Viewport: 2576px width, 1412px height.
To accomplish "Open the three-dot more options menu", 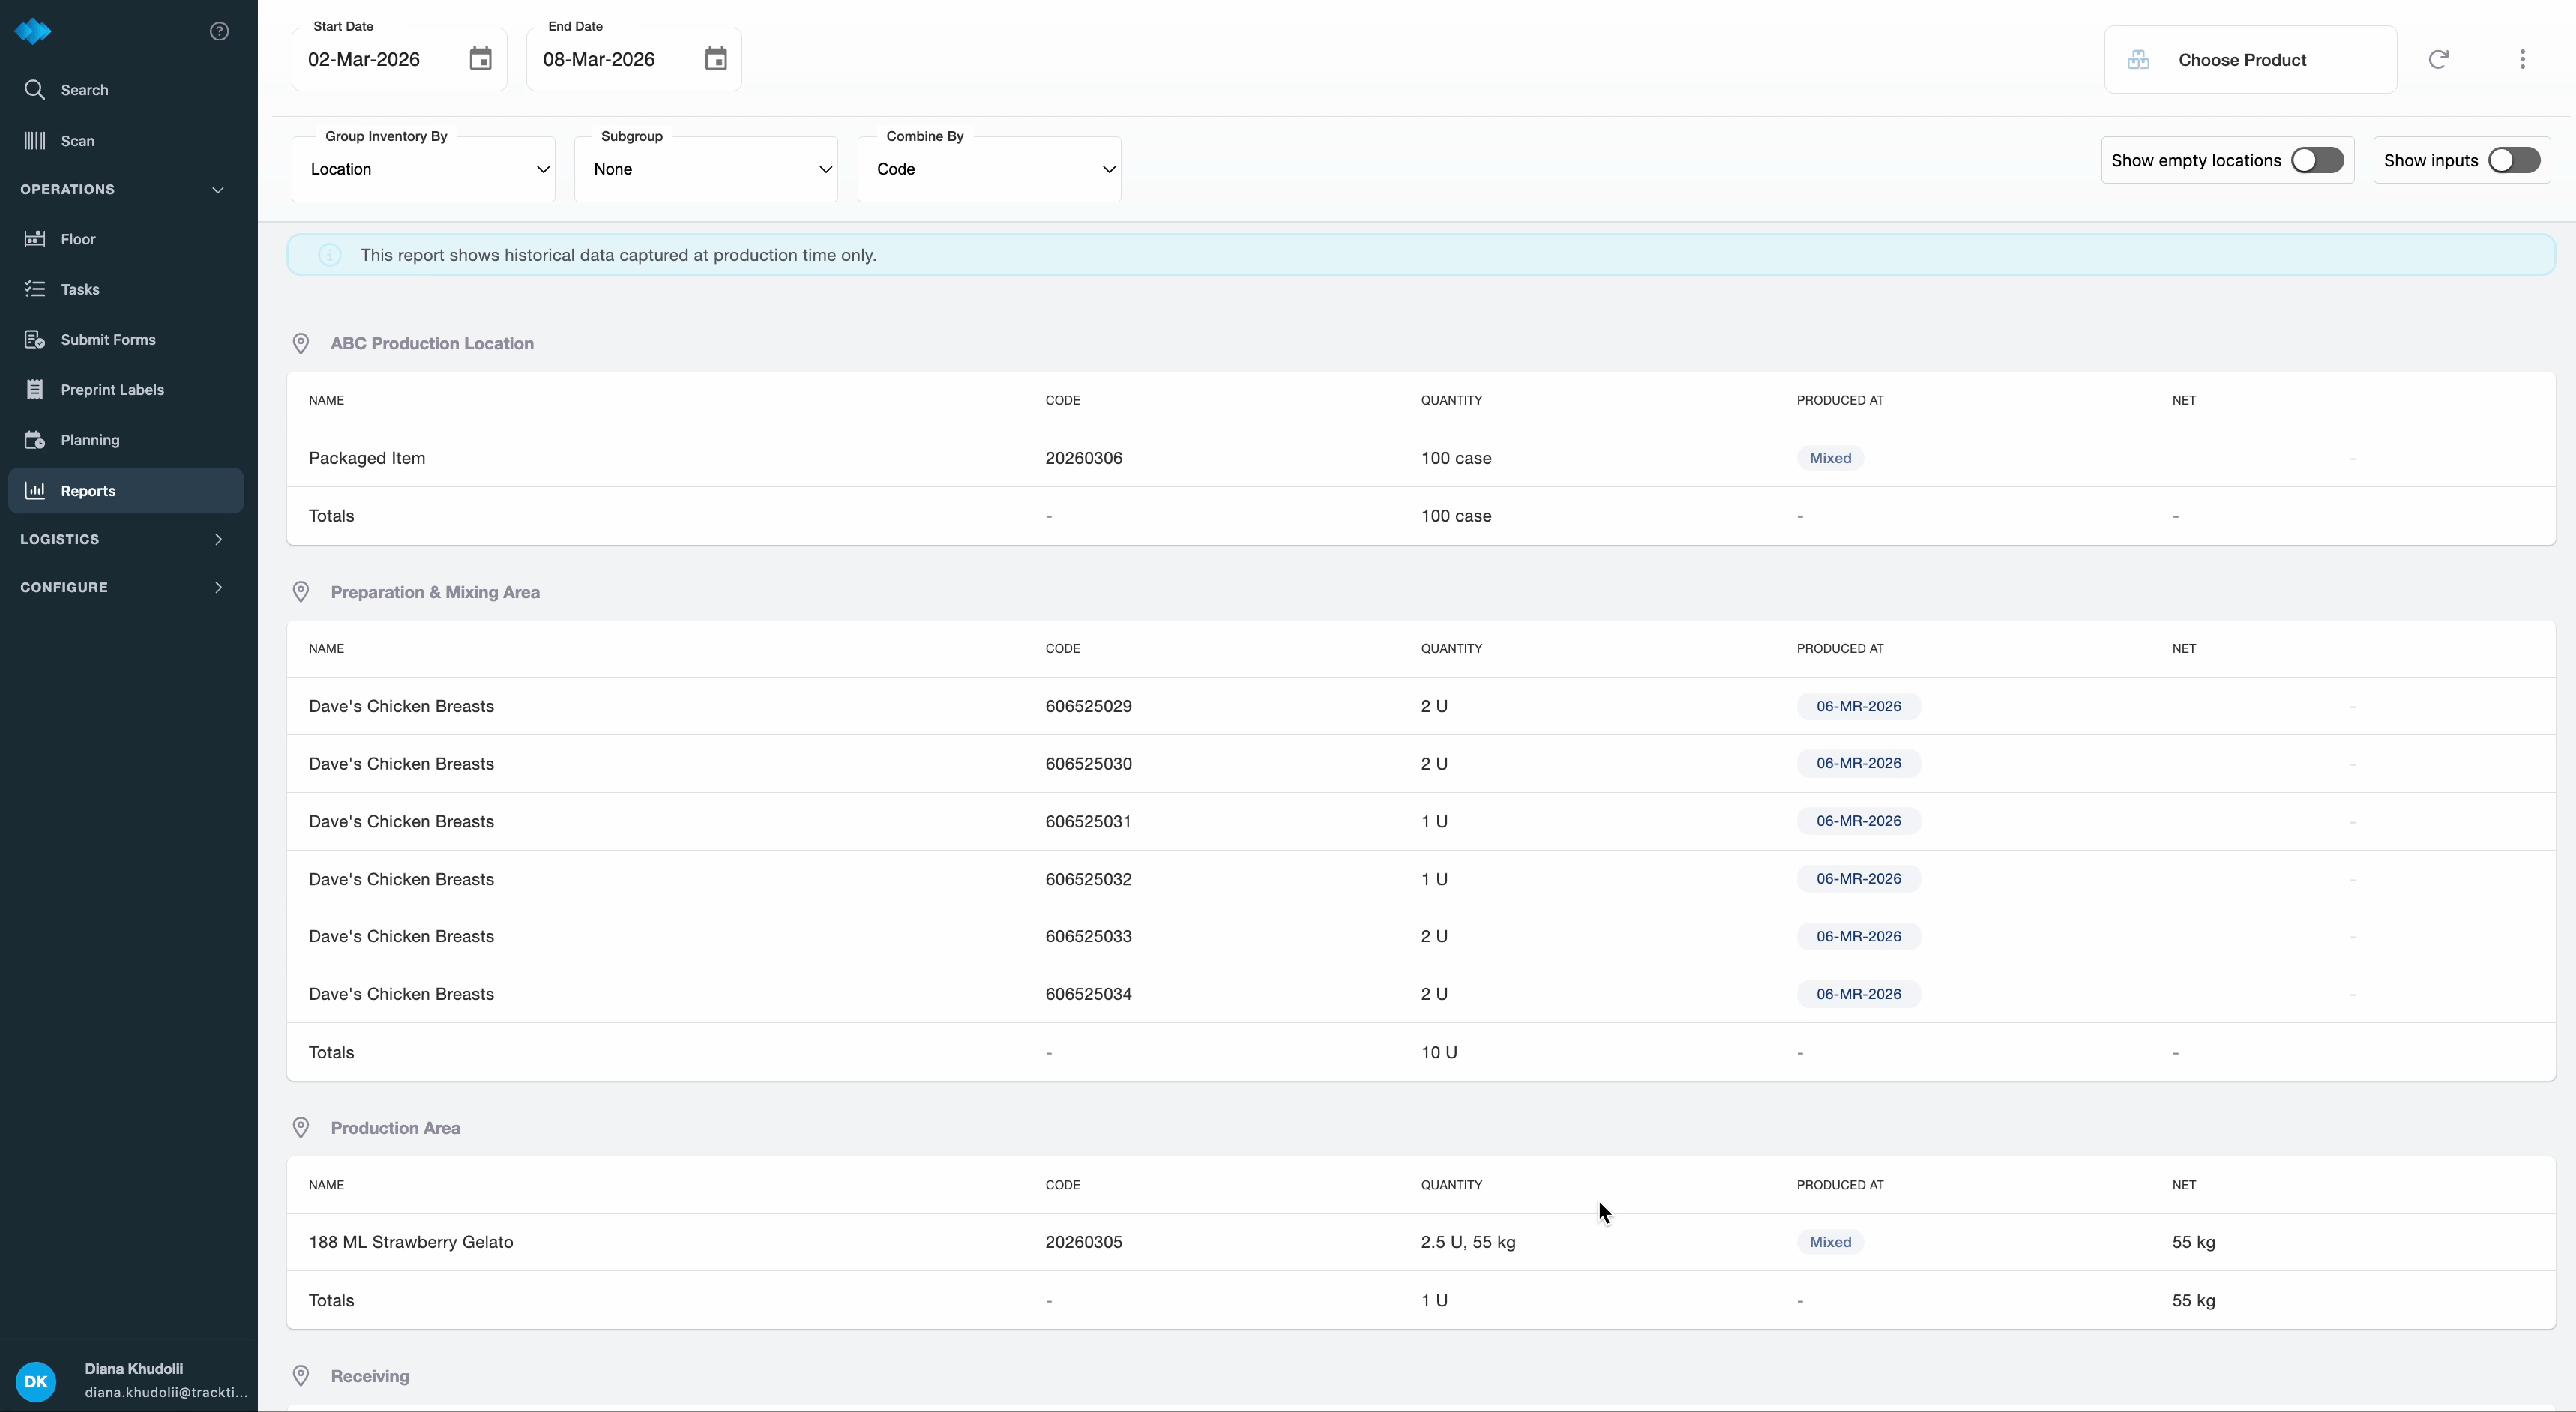I will click(x=2522, y=59).
